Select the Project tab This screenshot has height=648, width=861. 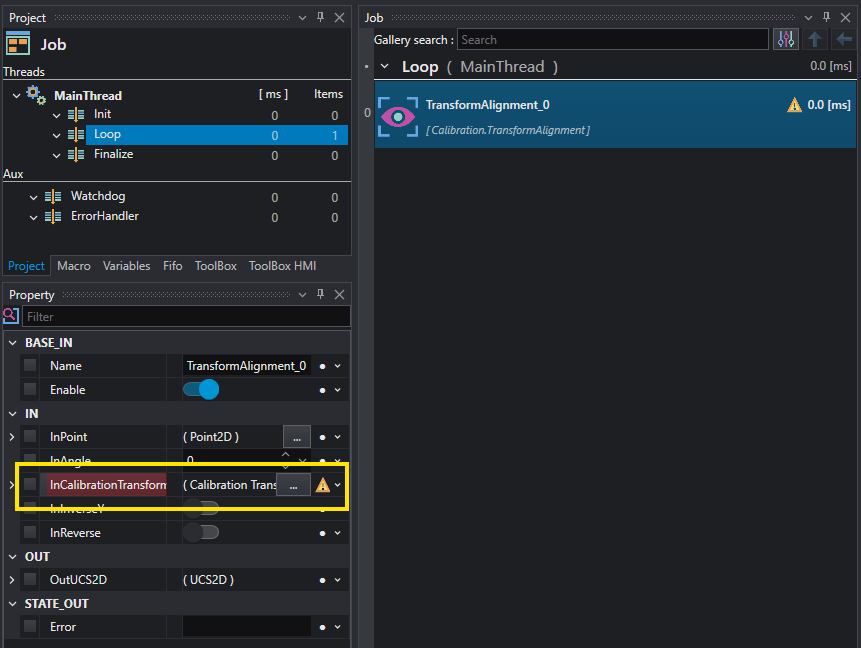tap(26, 266)
